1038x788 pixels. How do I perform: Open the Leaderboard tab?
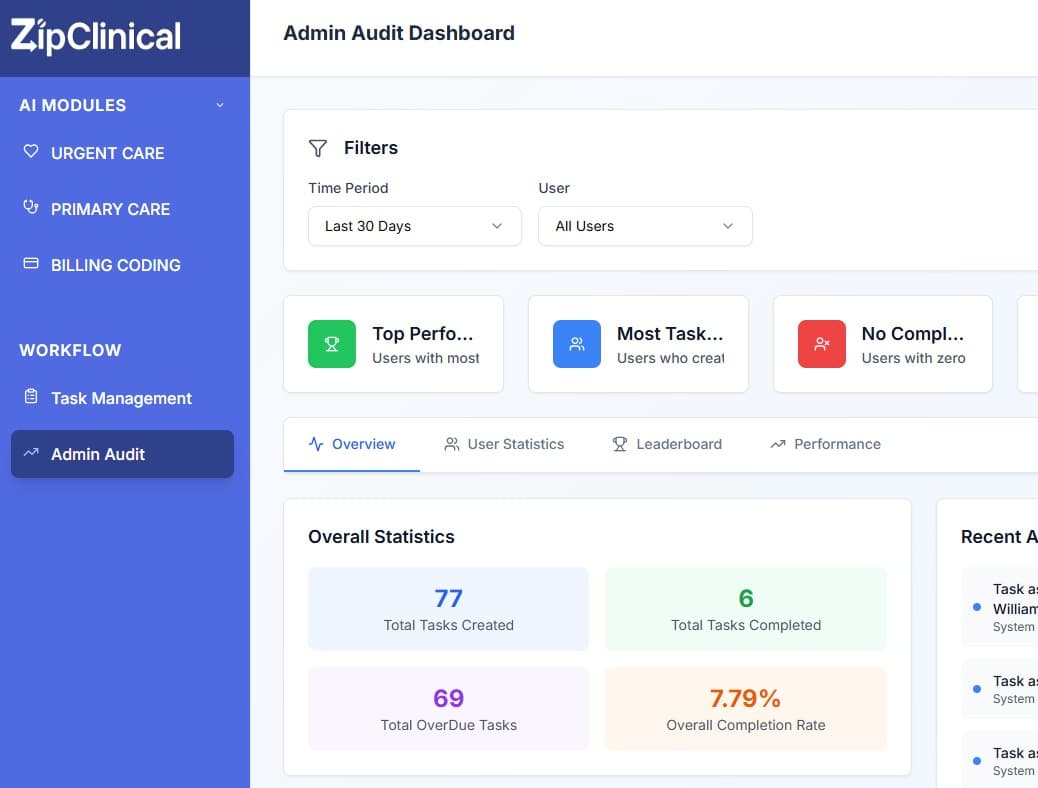(x=666, y=444)
